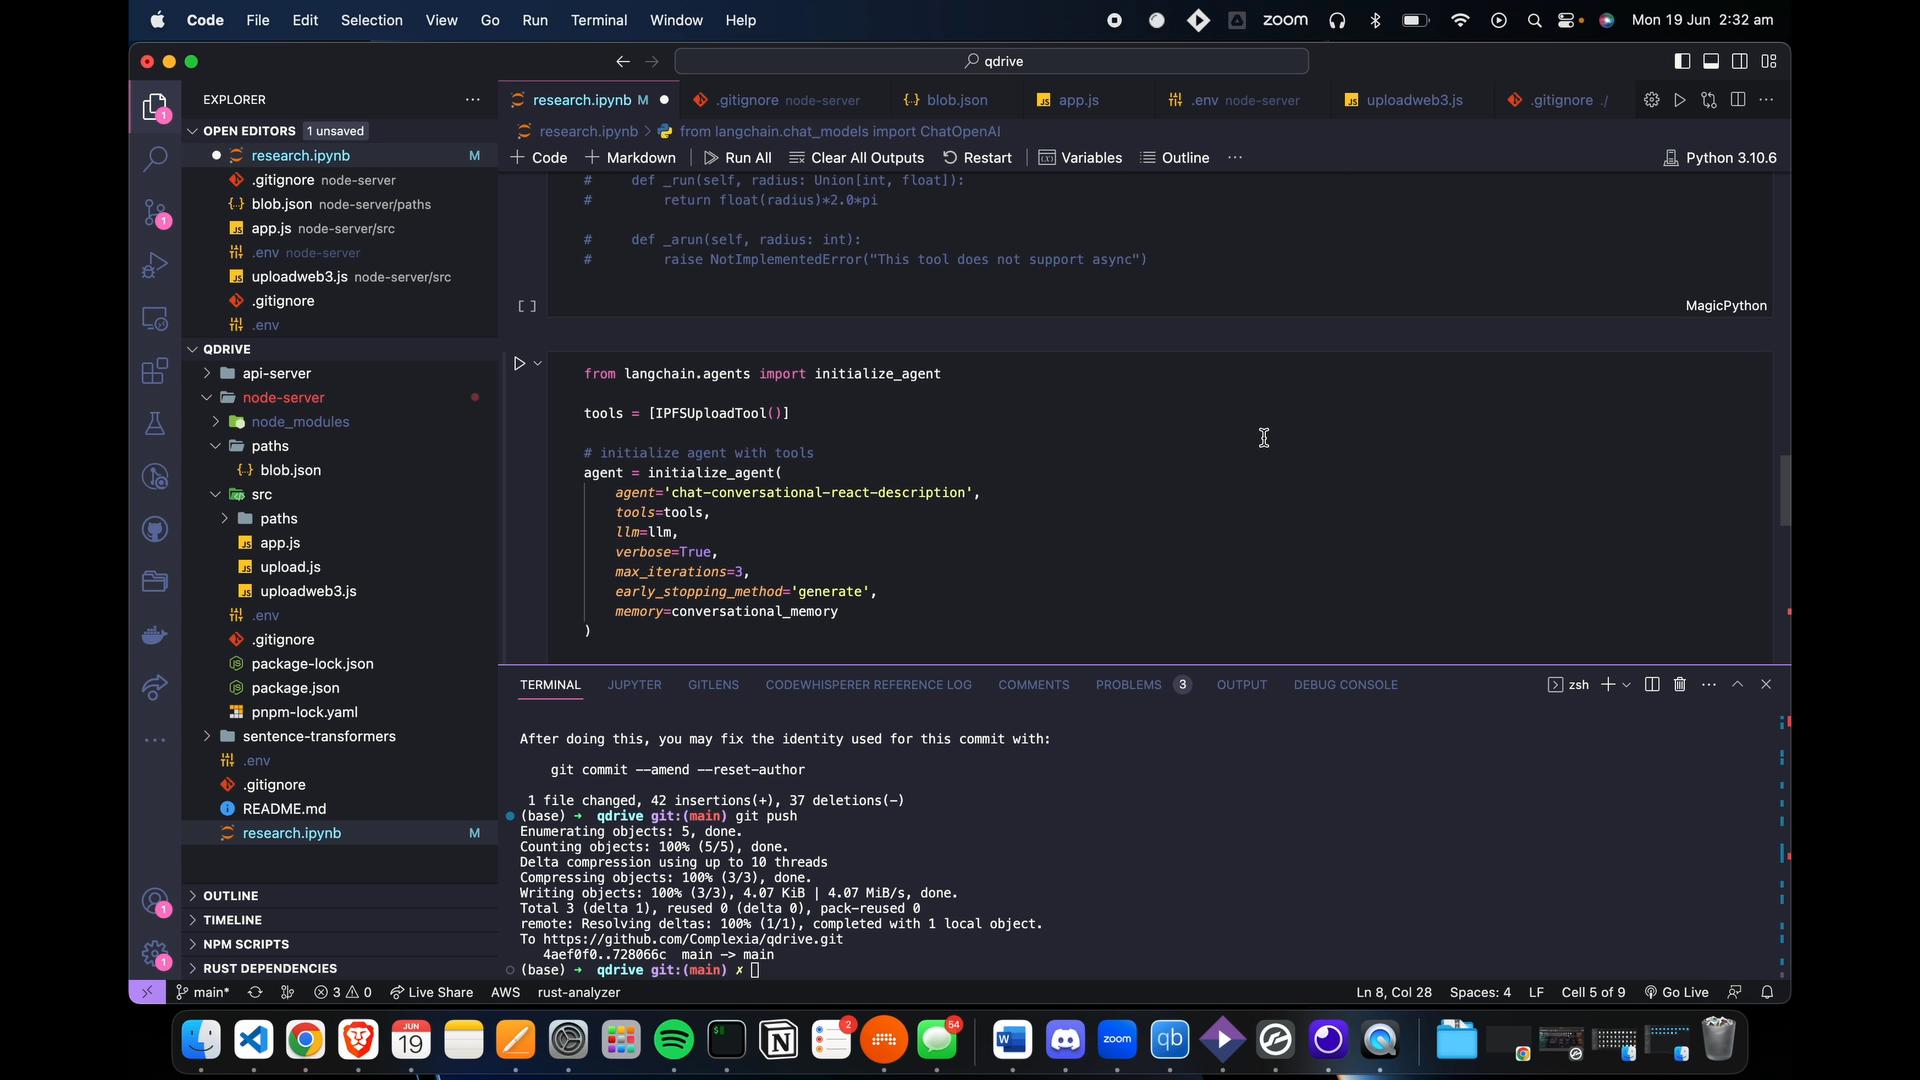Toggle the secondary side bar
The width and height of the screenshot is (1920, 1080).
1740,62
